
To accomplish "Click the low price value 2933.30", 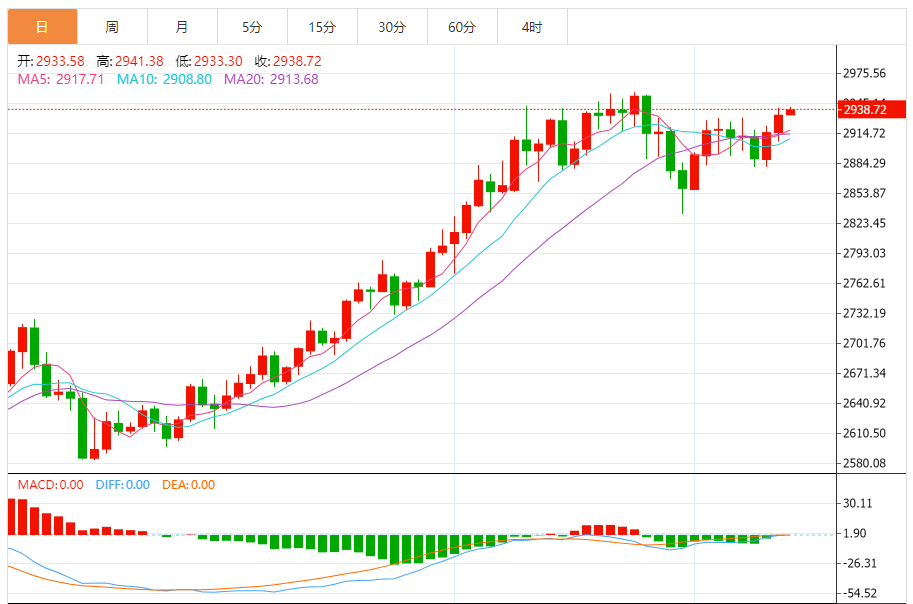I will tap(218, 61).
